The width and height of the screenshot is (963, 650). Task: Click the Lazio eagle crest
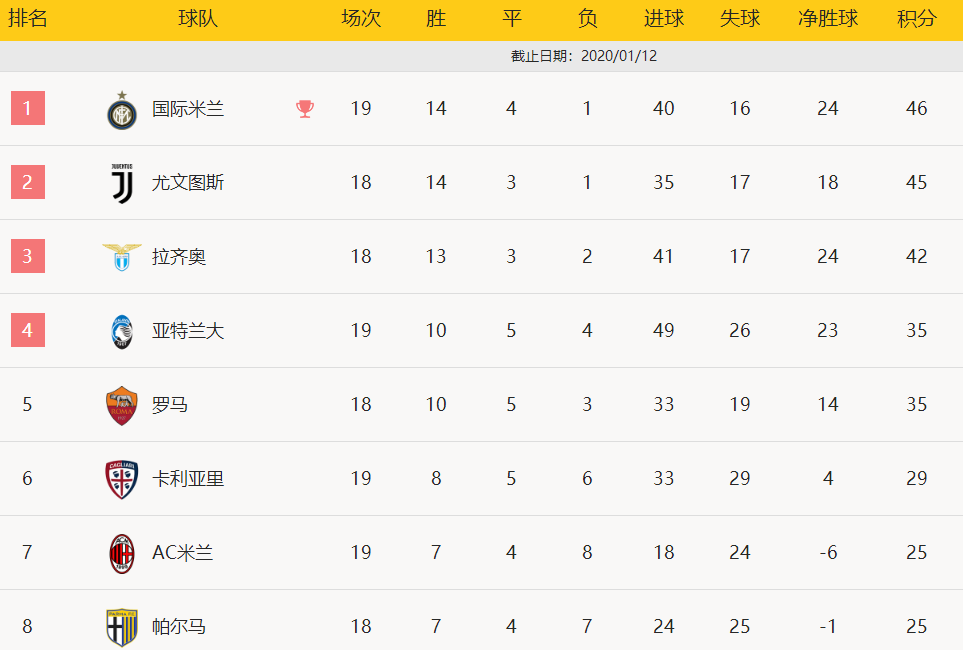pyautogui.click(x=122, y=257)
